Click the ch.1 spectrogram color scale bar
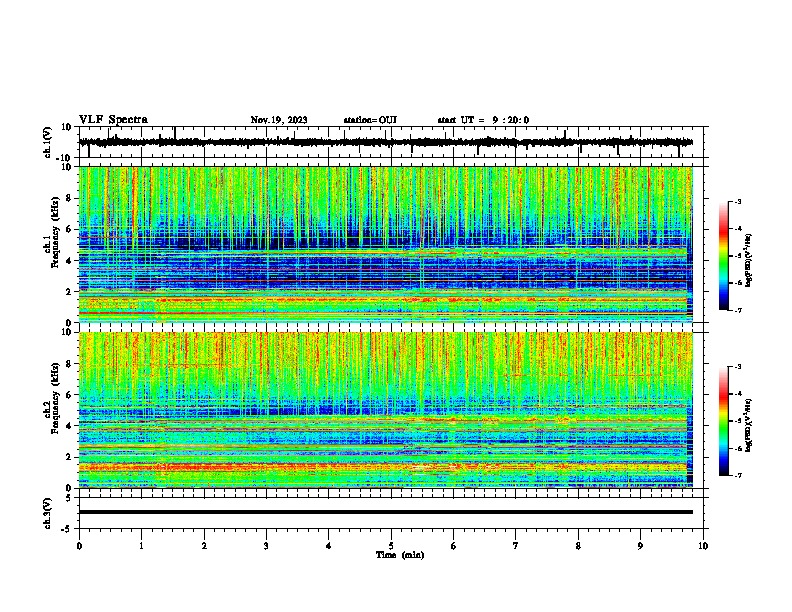This screenshot has height=612, width=792. 724,255
